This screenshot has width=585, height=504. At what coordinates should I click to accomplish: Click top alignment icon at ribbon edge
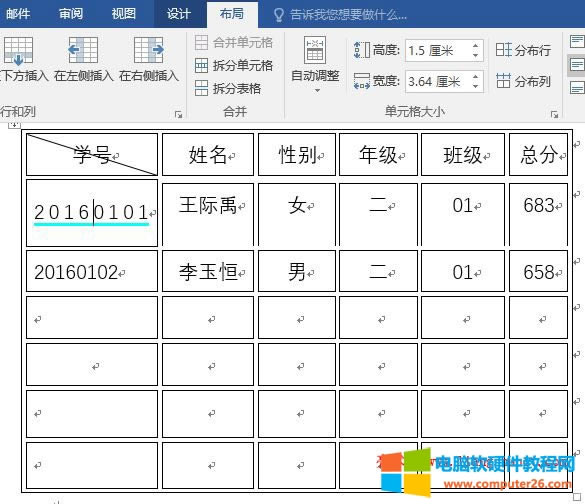577,41
